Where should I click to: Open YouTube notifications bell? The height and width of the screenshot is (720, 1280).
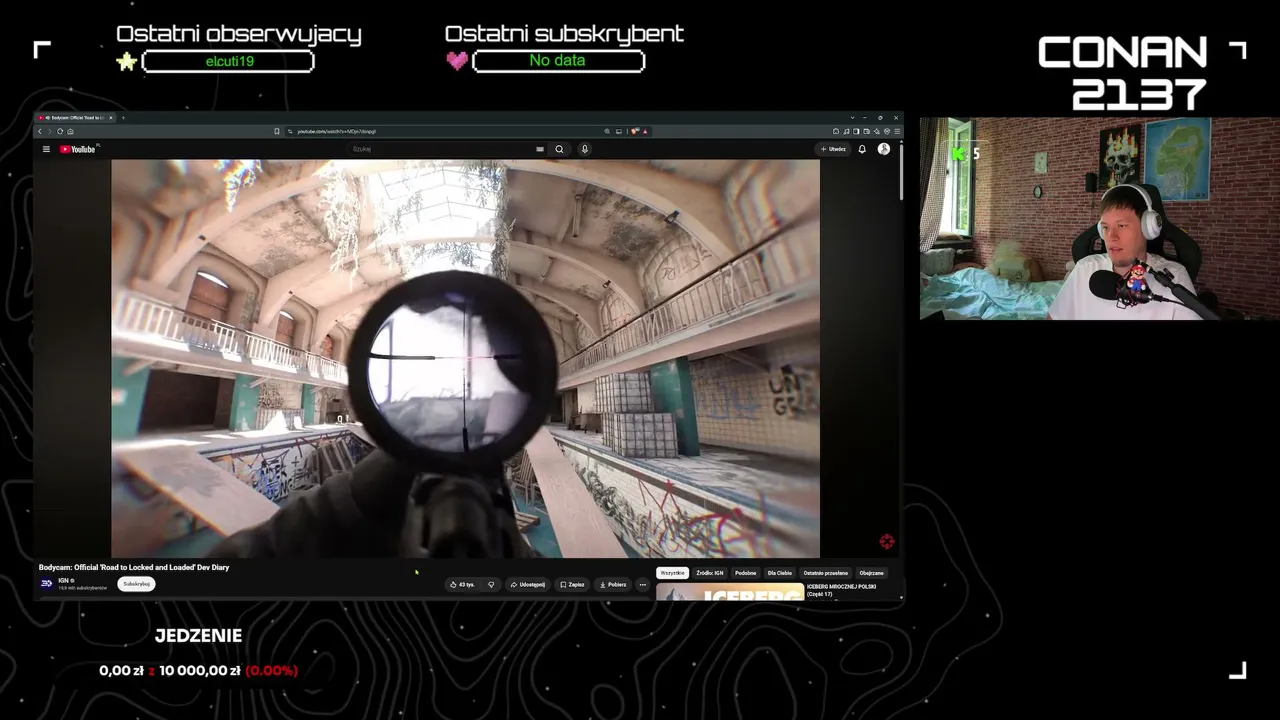[x=862, y=149]
